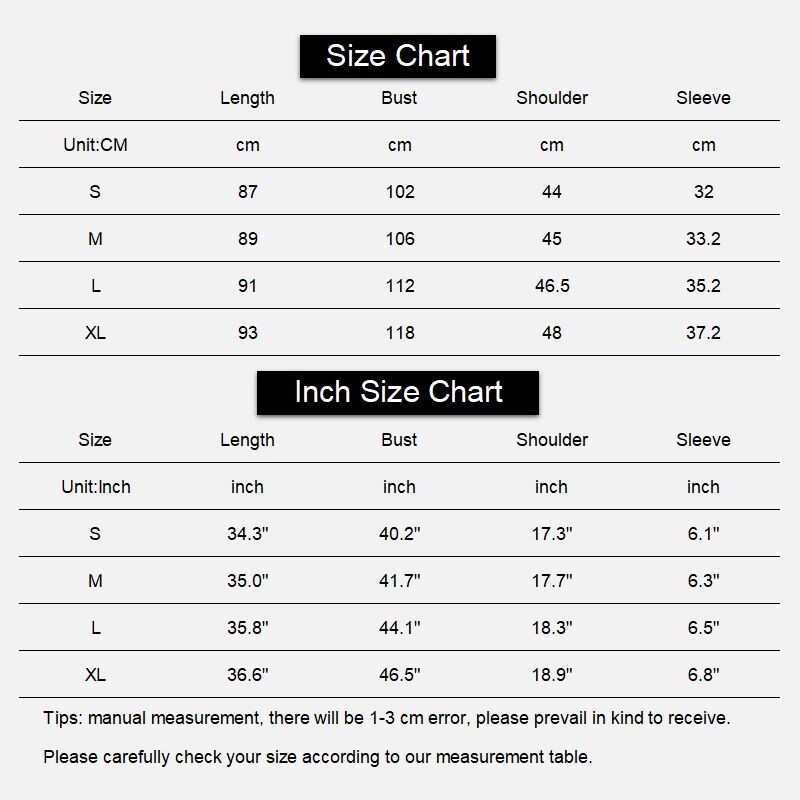Click the "Inch Size Chart" title banner
This screenshot has width=800, height=800.
tap(398, 392)
